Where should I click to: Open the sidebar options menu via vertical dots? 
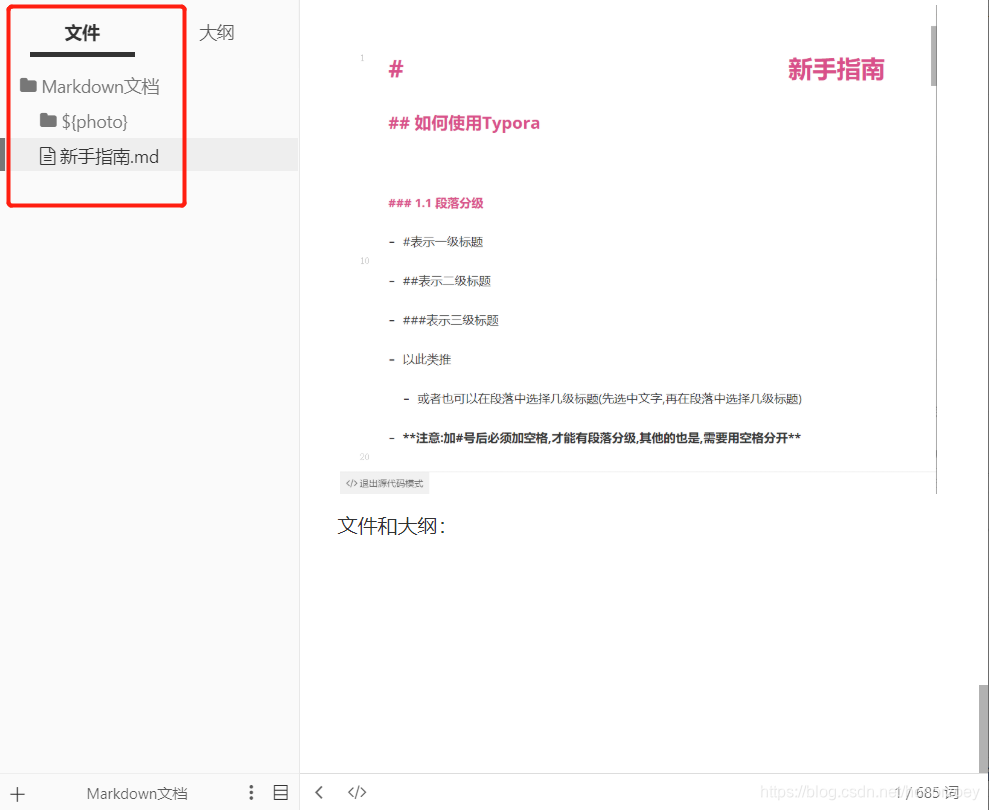[251, 792]
